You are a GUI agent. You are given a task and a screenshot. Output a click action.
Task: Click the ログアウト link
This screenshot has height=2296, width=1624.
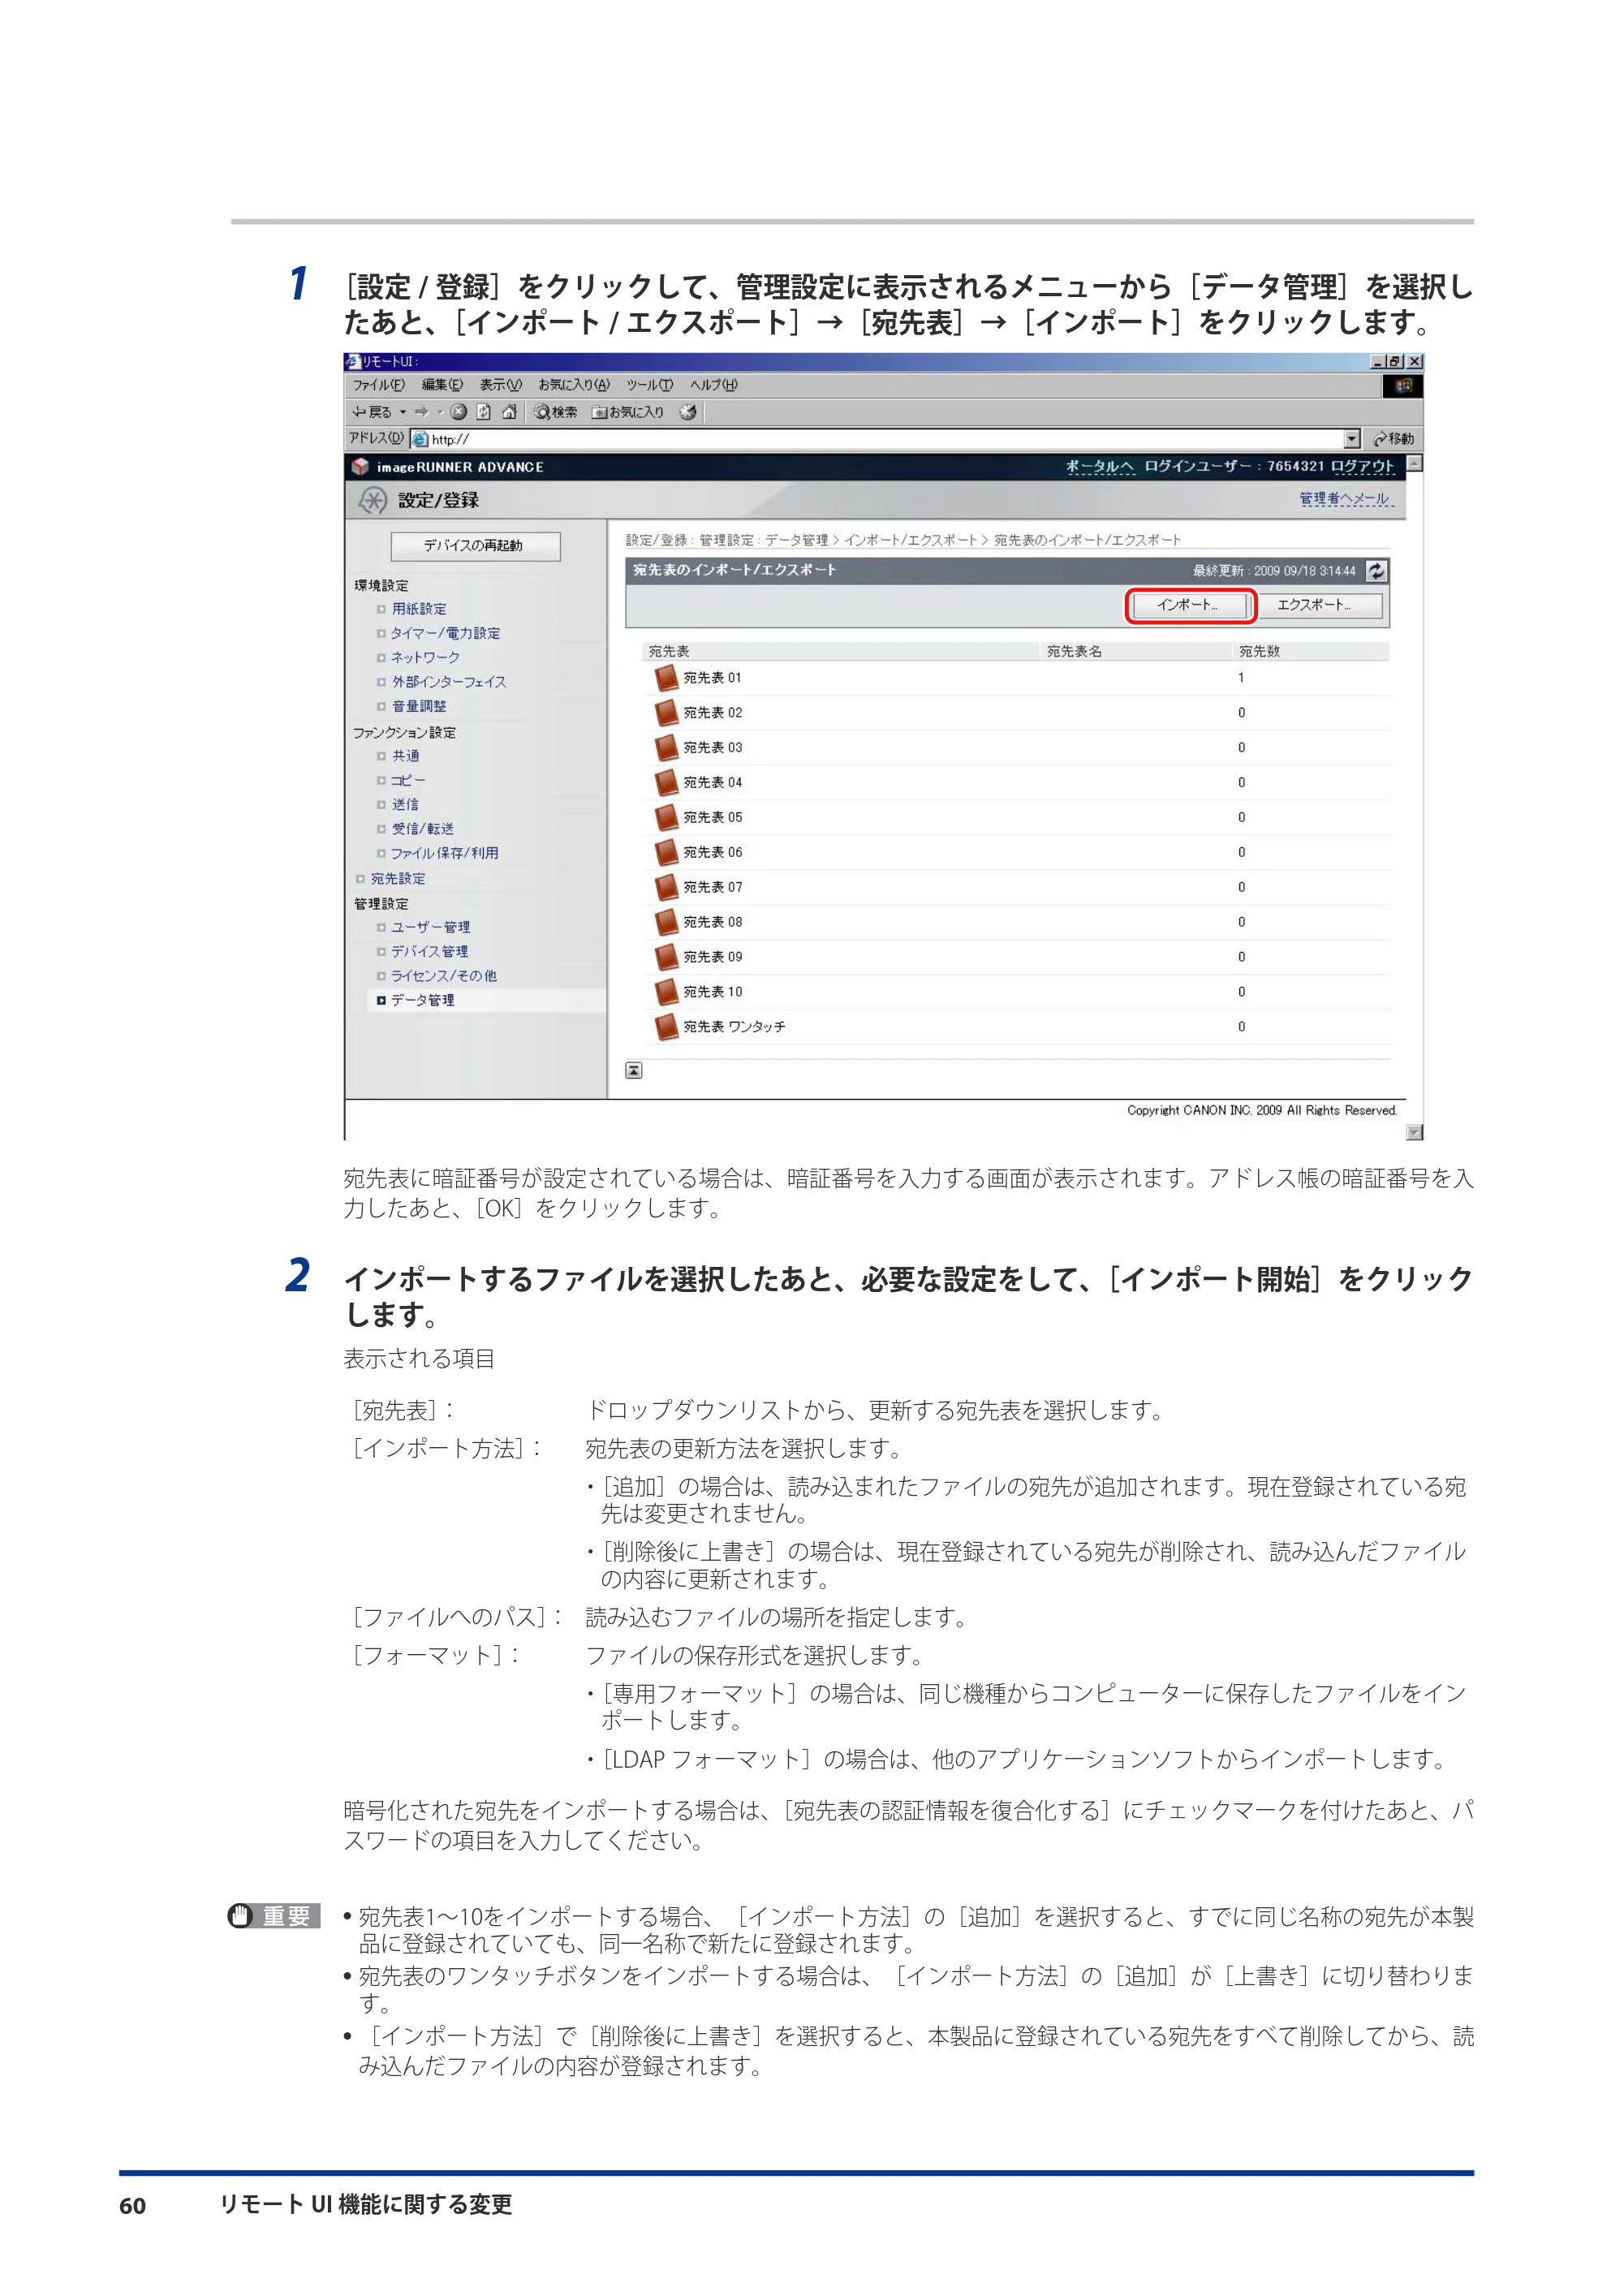pyautogui.click(x=1361, y=467)
